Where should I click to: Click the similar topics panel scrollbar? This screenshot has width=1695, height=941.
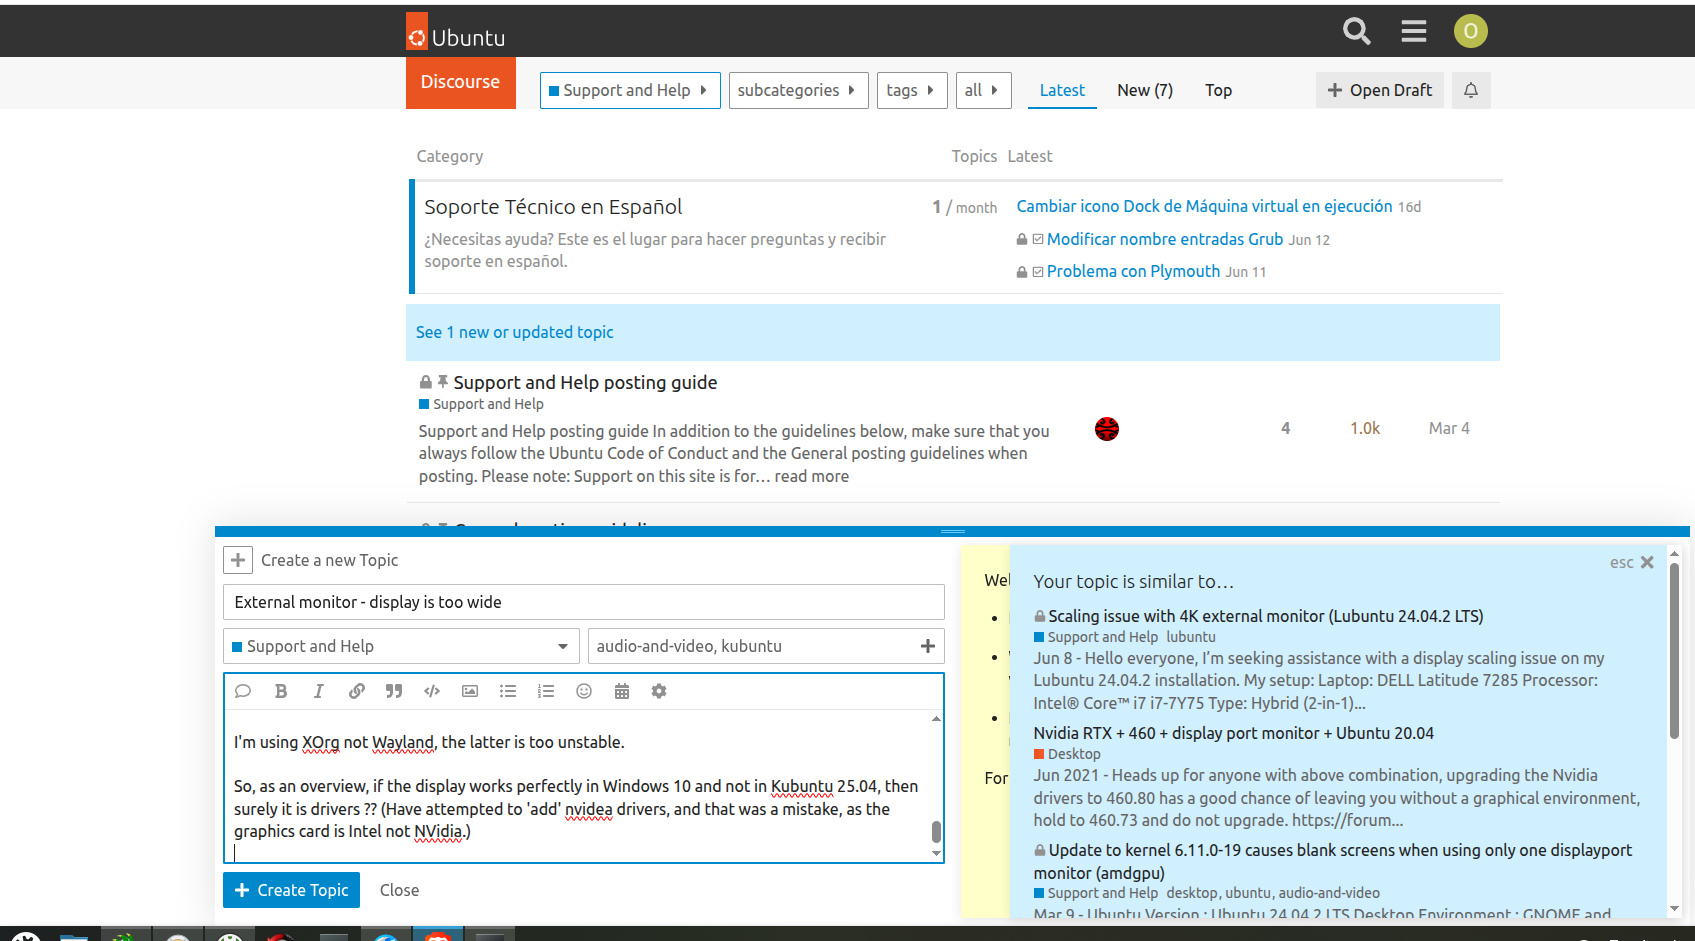click(x=1674, y=652)
